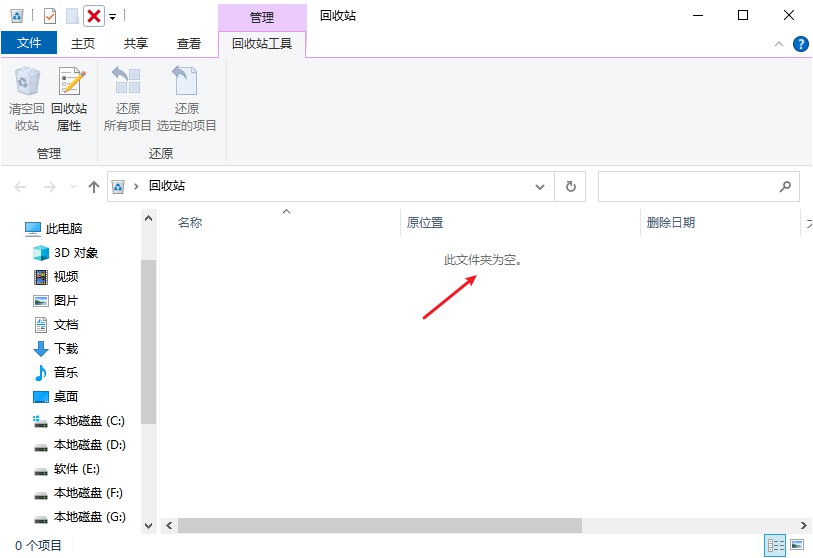
Task: Click navigation pane scroll up arrow
Action: (148, 218)
